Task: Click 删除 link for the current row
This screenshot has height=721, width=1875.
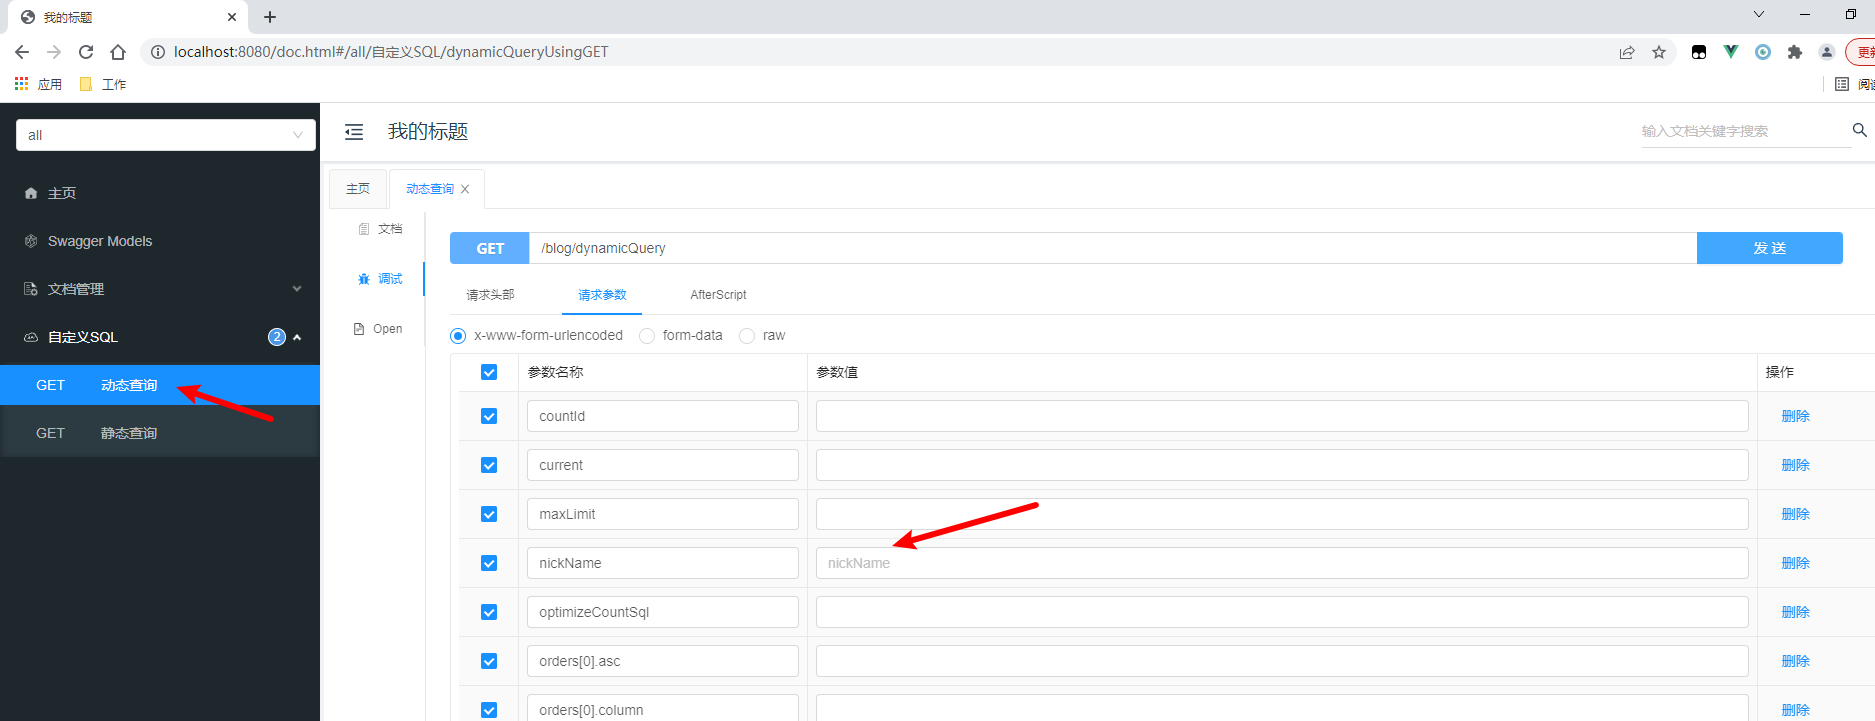Action: point(1796,465)
